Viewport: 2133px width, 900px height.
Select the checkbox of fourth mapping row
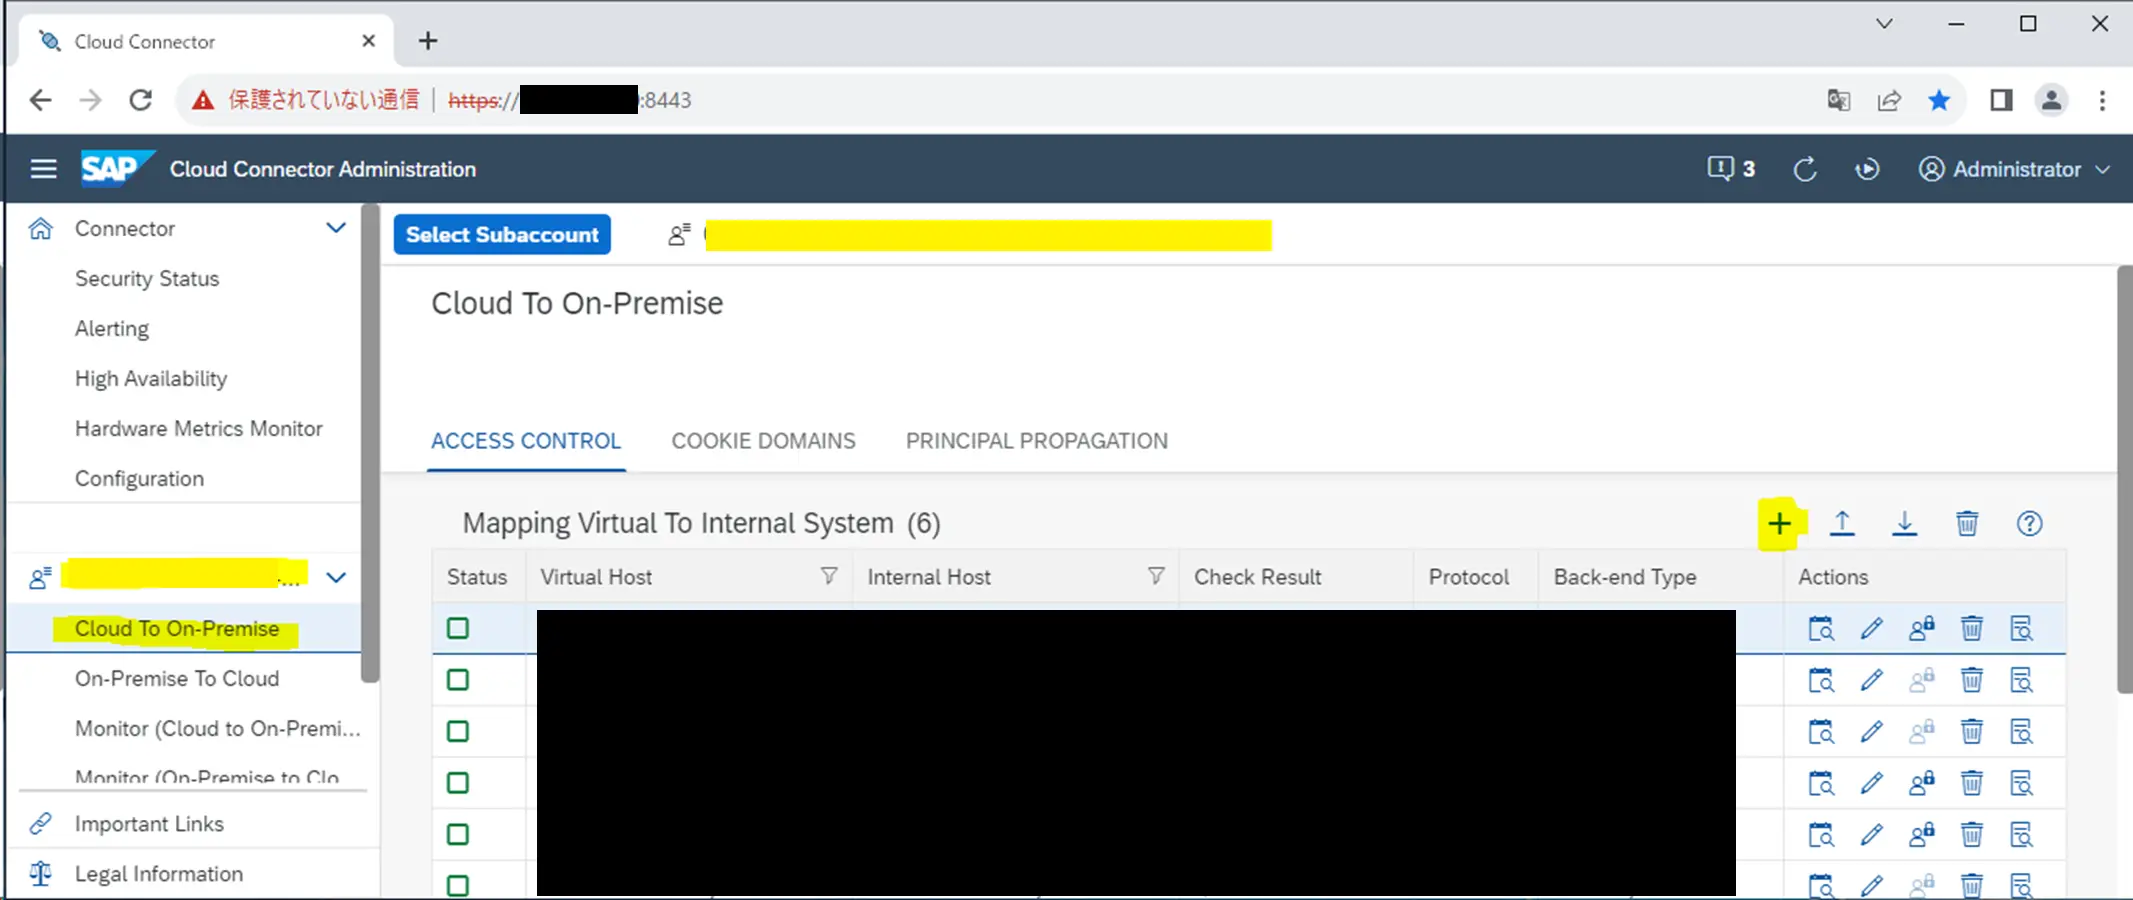458,782
